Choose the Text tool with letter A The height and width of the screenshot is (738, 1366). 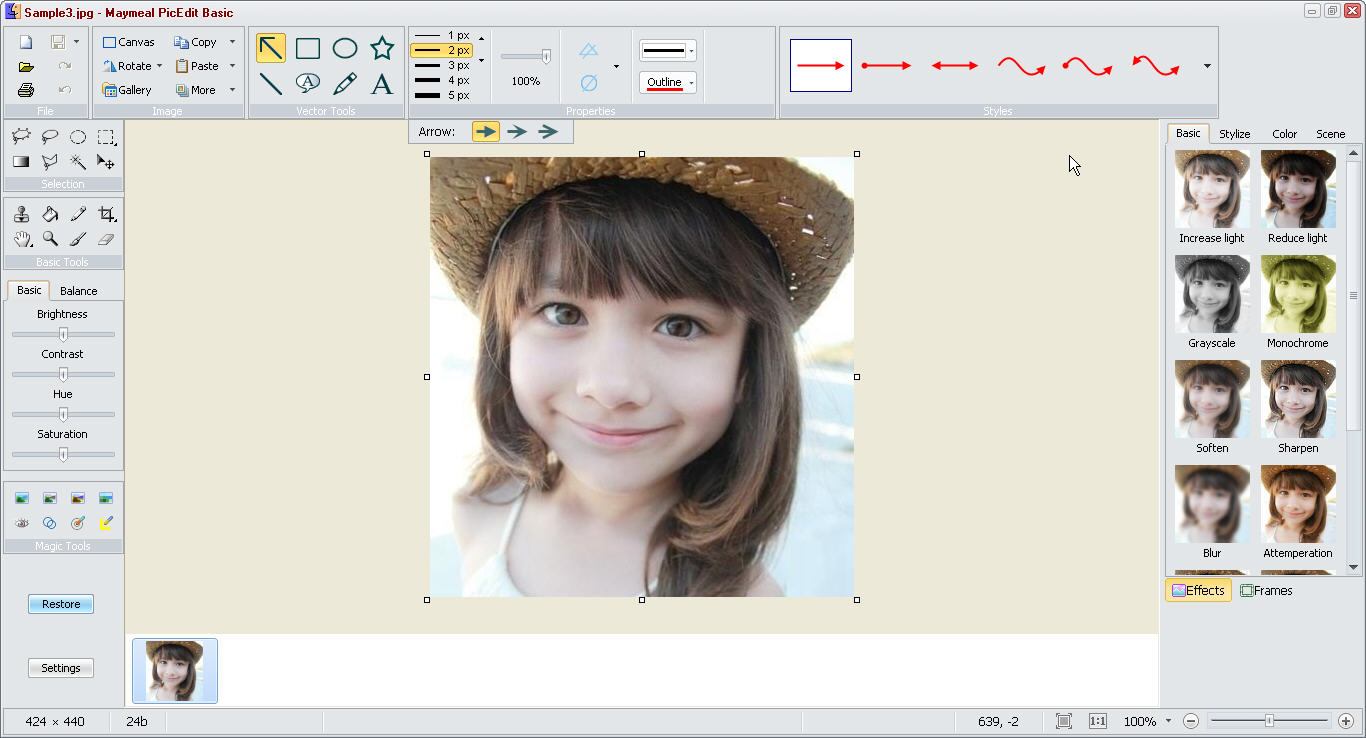pos(382,84)
